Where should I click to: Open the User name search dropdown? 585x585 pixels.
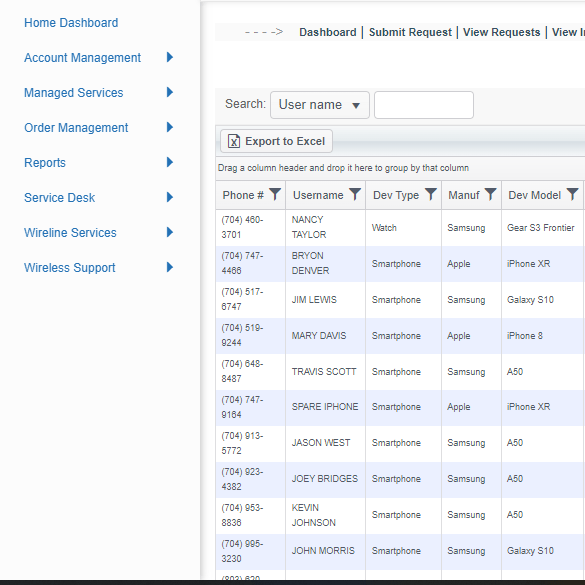tap(320, 105)
